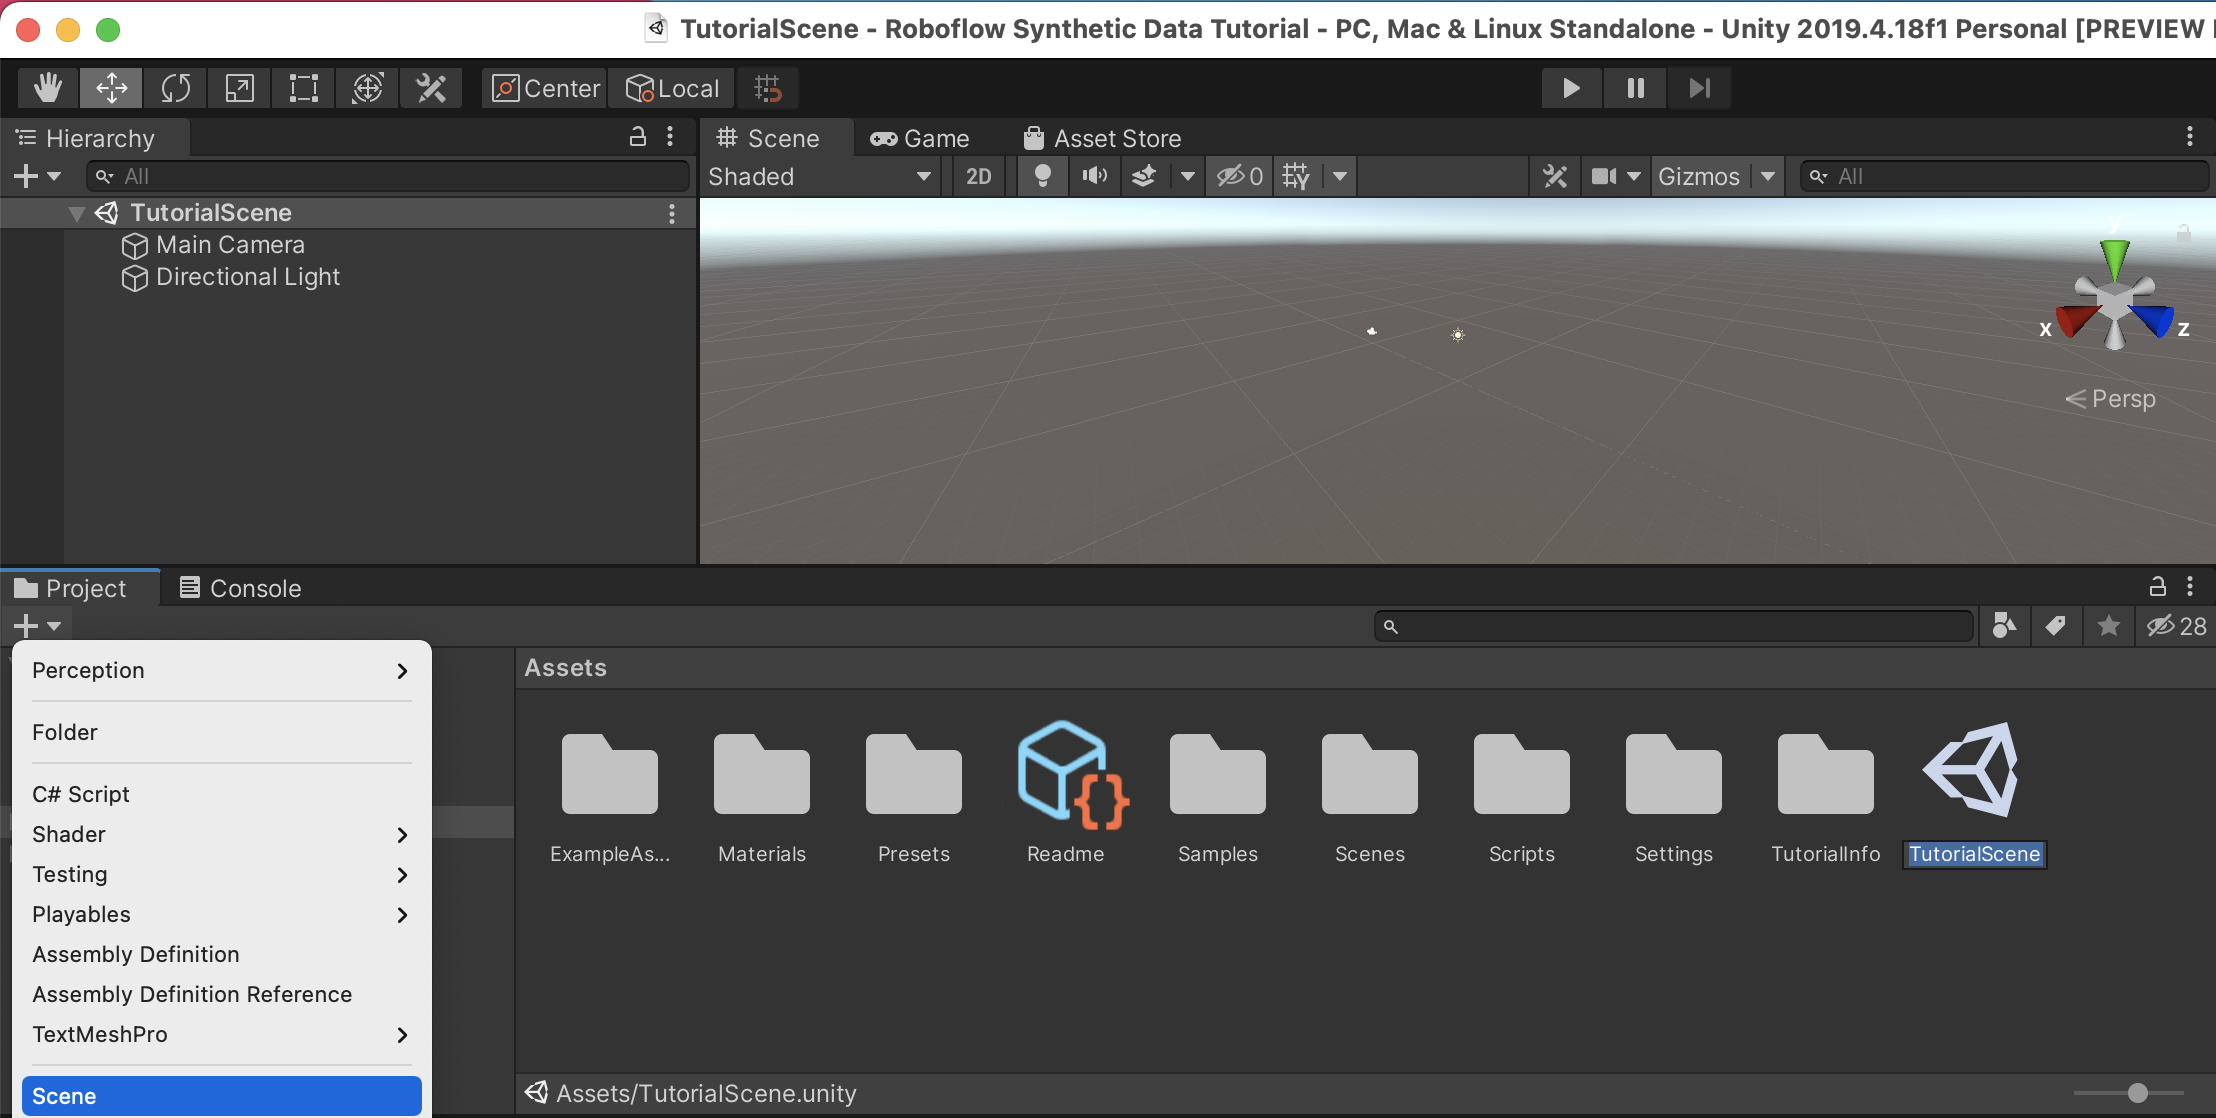Collapse the TutorialScene hierarchy node
Screen dimensions: 2216x1118
pos(76,213)
